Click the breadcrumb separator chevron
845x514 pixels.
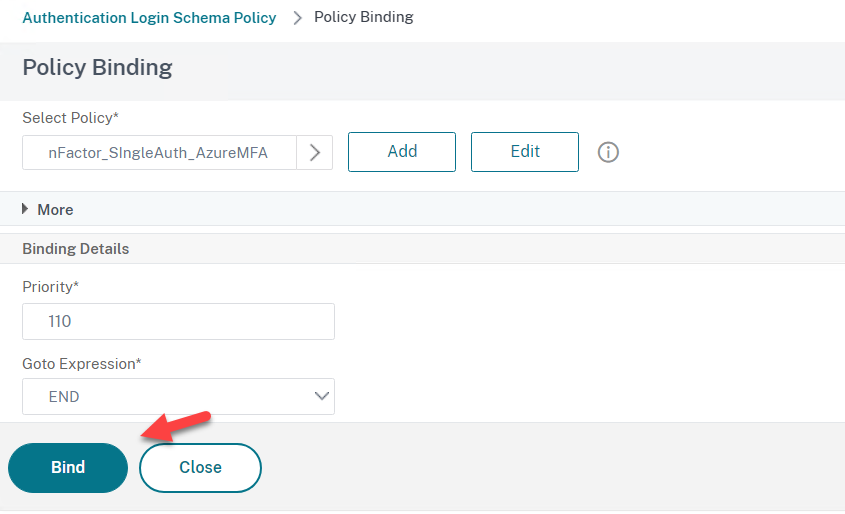click(x=297, y=18)
